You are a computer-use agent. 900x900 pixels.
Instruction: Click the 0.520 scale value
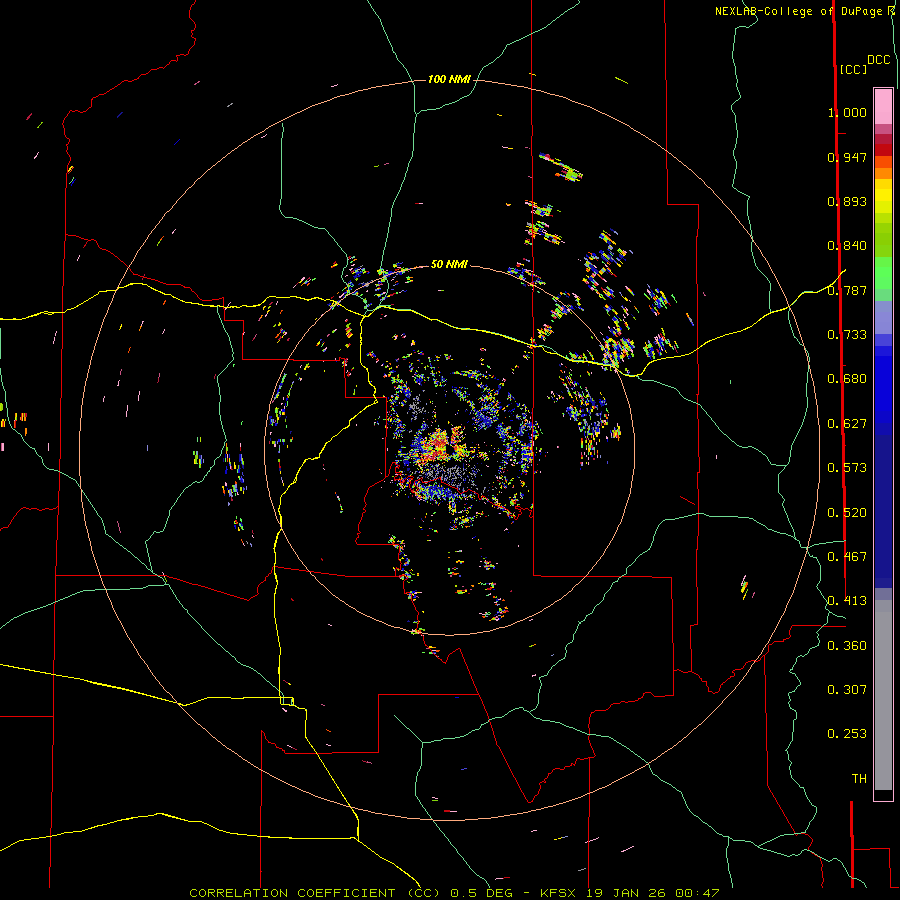(x=847, y=513)
